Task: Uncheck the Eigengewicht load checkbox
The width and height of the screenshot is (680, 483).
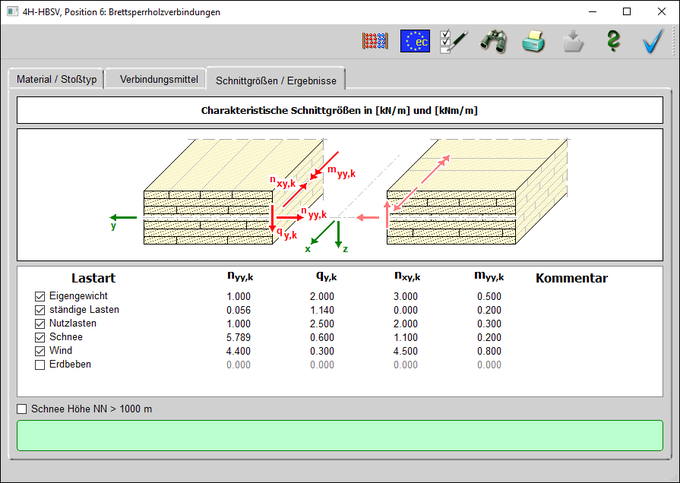Action: tap(40, 297)
